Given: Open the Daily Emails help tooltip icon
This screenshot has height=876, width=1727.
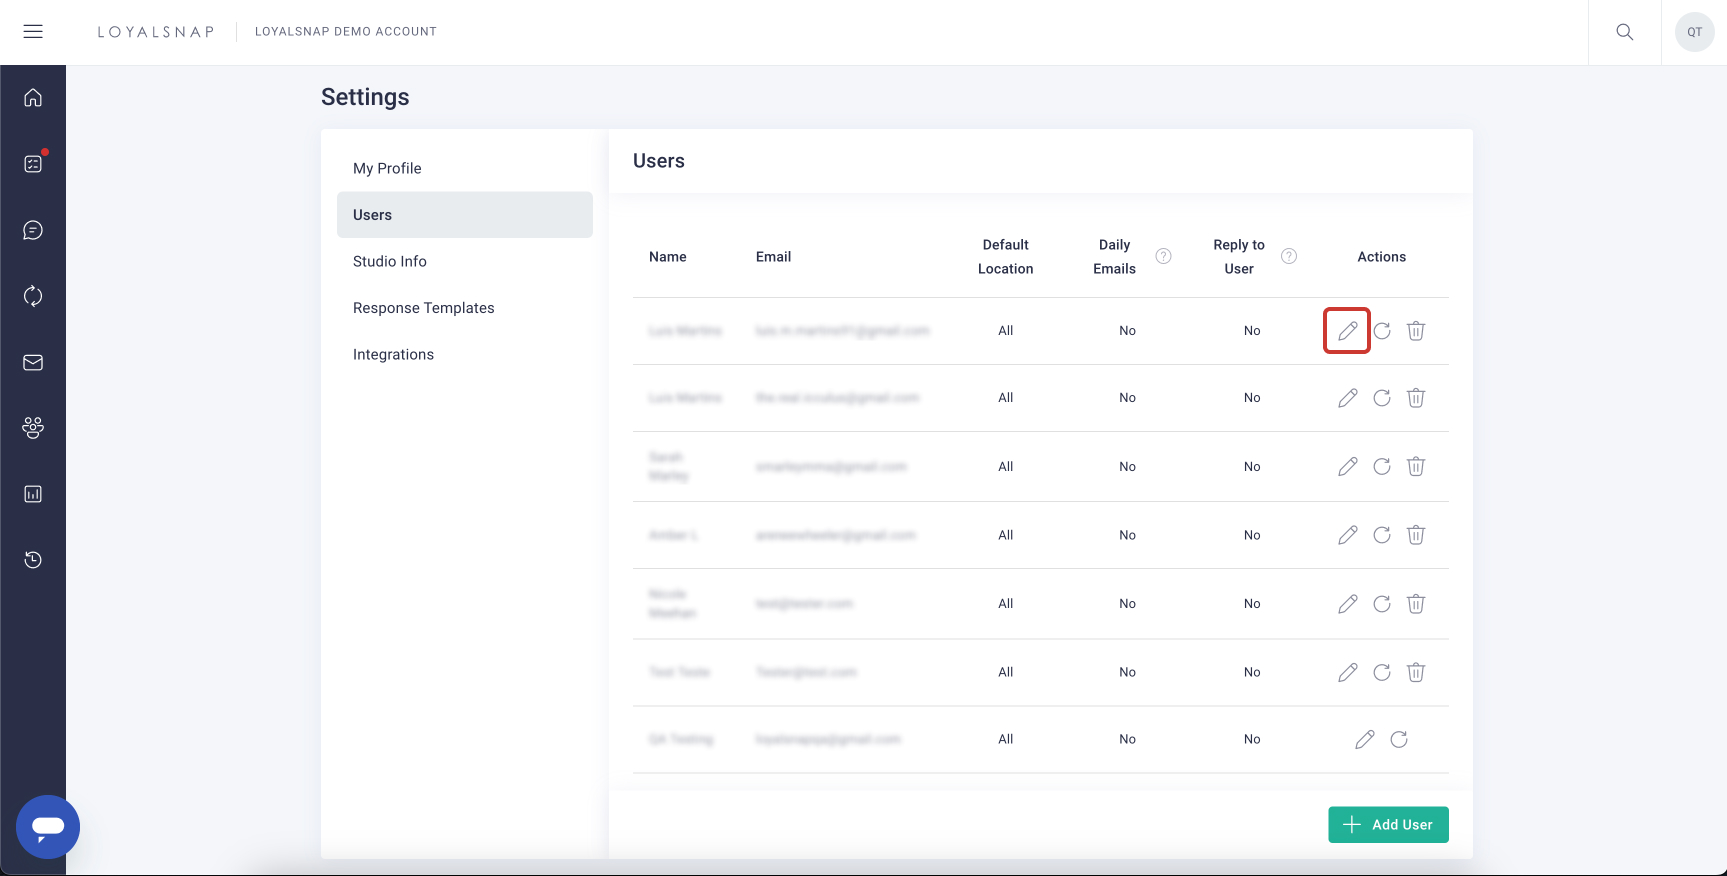Looking at the screenshot, I should click(x=1164, y=256).
